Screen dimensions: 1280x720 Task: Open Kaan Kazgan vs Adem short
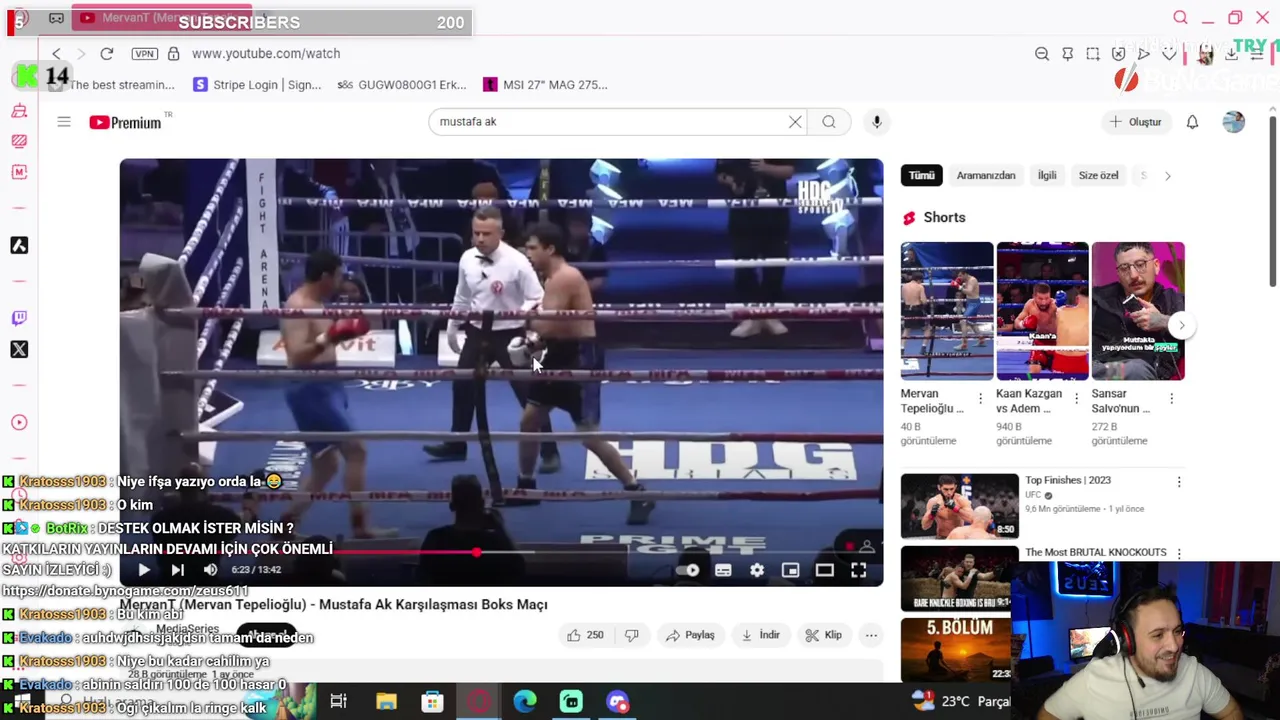tap(1042, 311)
